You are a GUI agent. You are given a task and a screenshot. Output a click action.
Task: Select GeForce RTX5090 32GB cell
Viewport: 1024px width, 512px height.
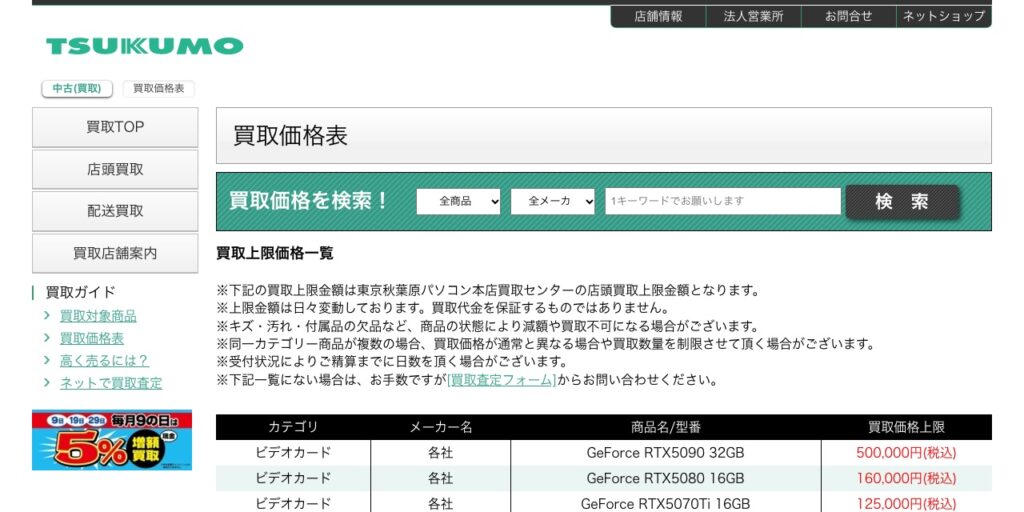click(665, 453)
